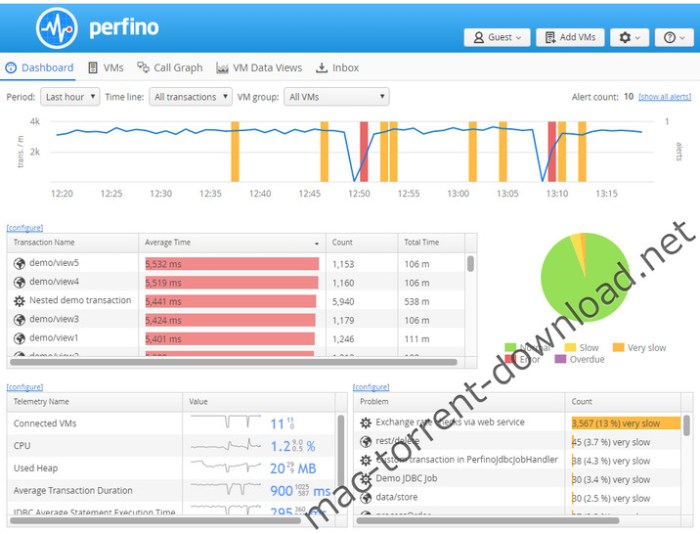Click the globe icon for demo/view5
700x534 pixels.
19,264
